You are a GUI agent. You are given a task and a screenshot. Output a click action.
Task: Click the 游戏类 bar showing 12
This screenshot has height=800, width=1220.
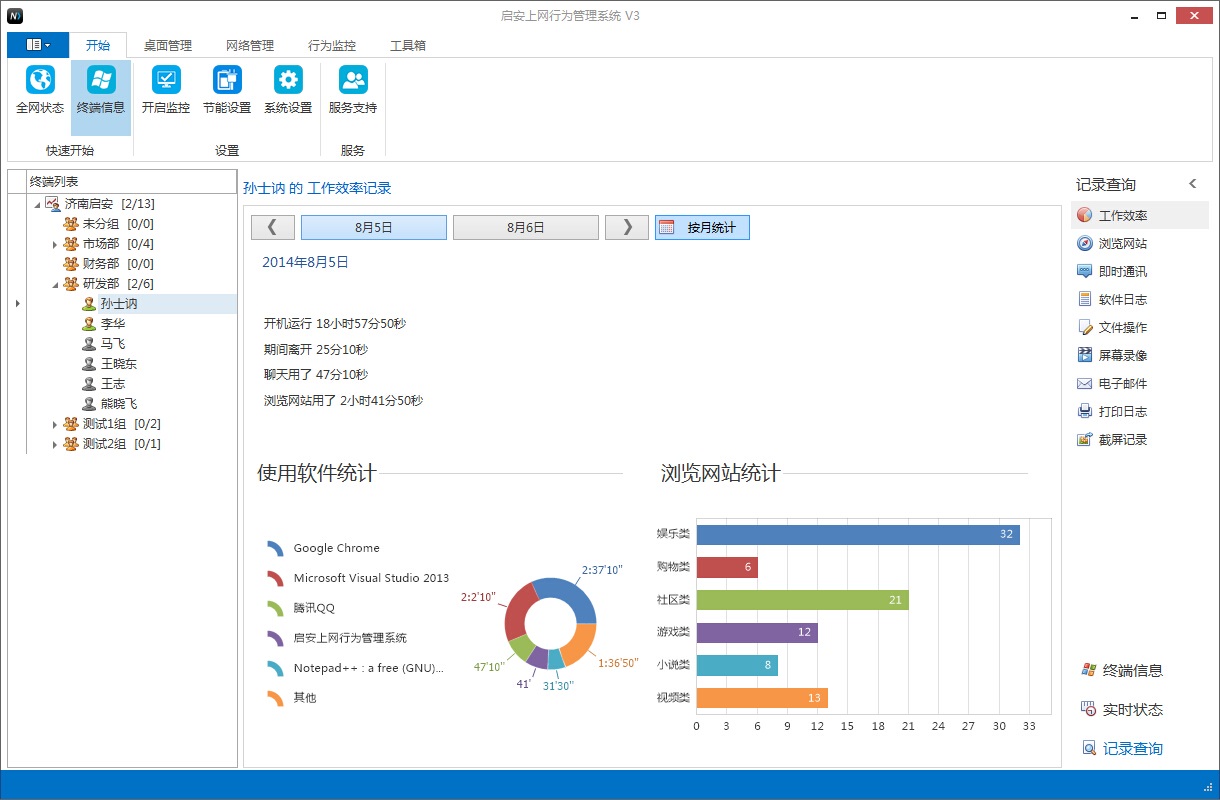tap(757, 632)
